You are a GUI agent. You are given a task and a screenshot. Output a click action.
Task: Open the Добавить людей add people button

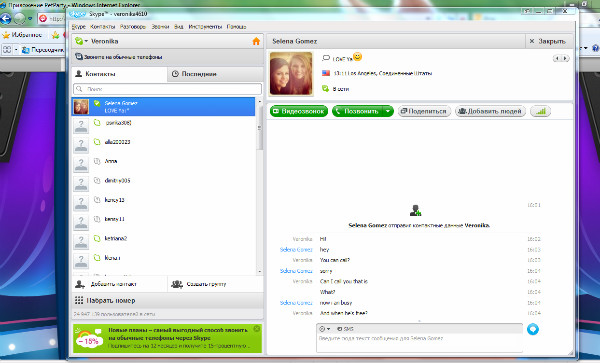point(490,111)
